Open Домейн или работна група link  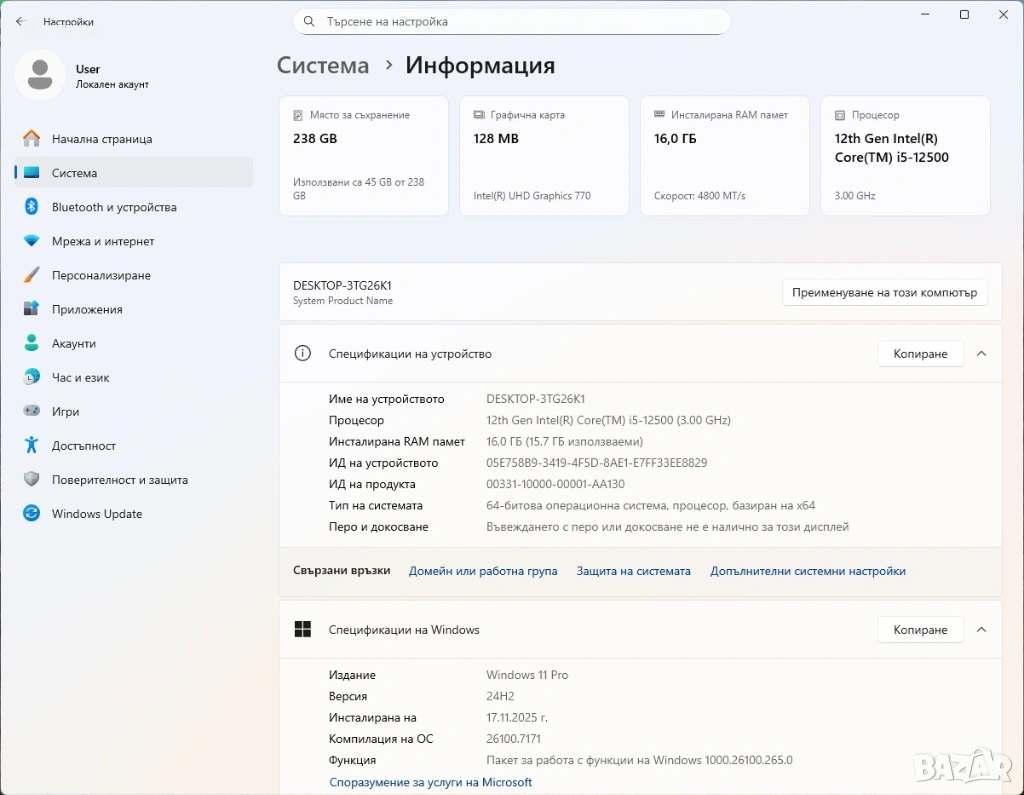point(483,571)
